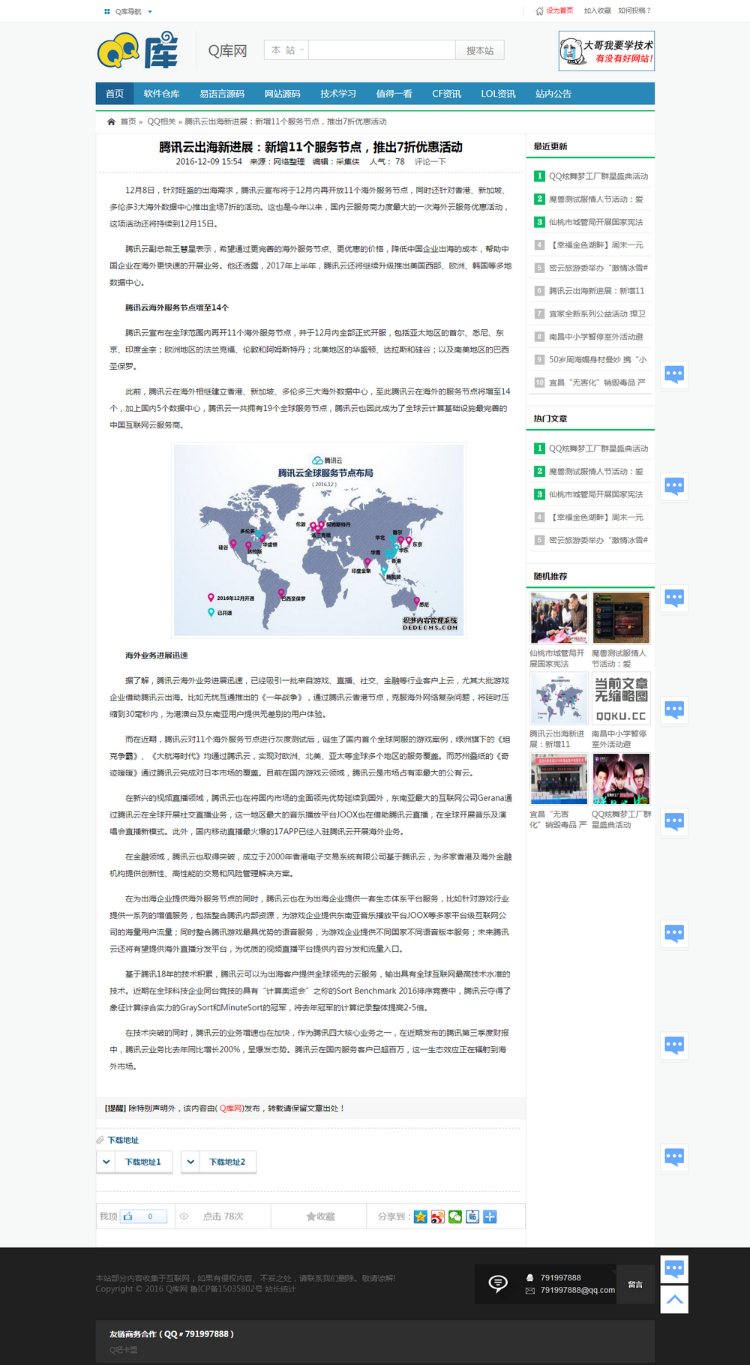Focus the site search text box
Image resolution: width=750 pixels, height=1365 pixels.
381,50
